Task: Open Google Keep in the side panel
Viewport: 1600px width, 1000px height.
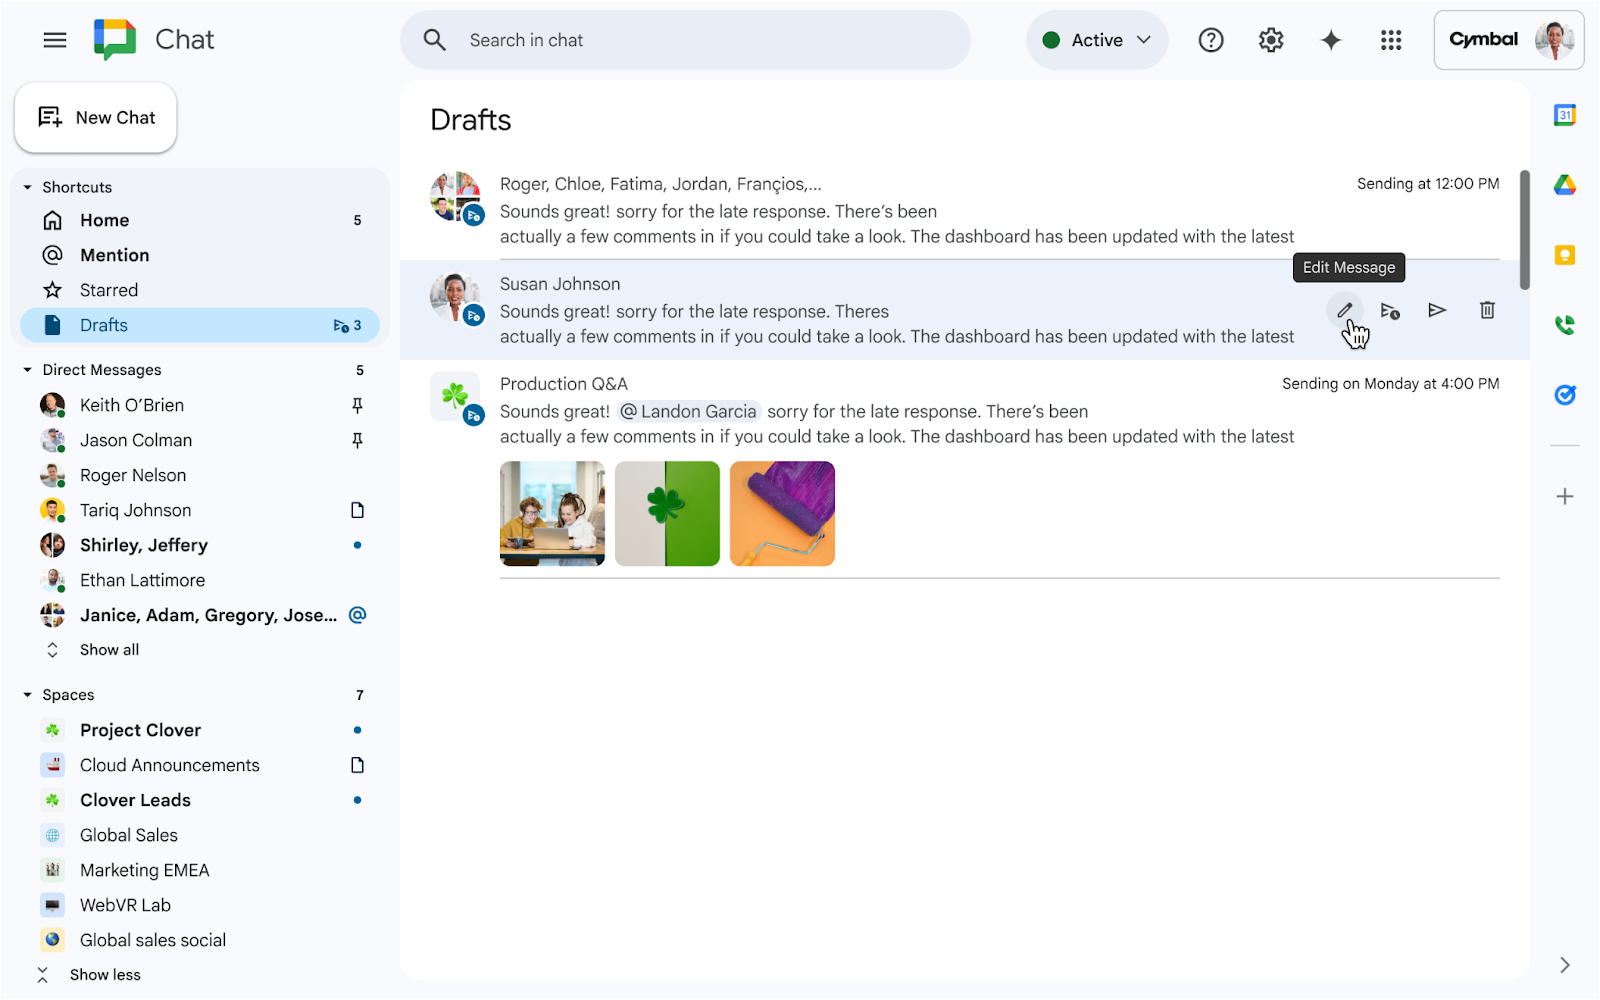Action: pyautogui.click(x=1565, y=254)
